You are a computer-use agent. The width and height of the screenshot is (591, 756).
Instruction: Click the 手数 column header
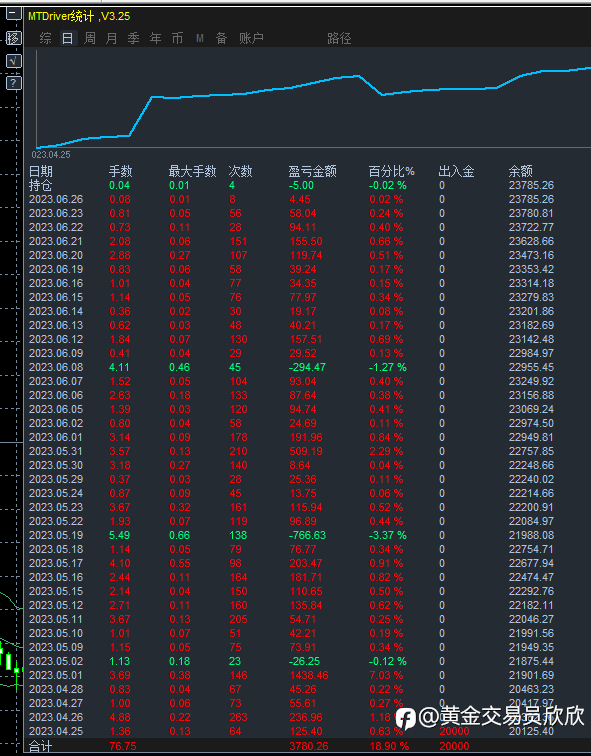pyautogui.click(x=121, y=171)
